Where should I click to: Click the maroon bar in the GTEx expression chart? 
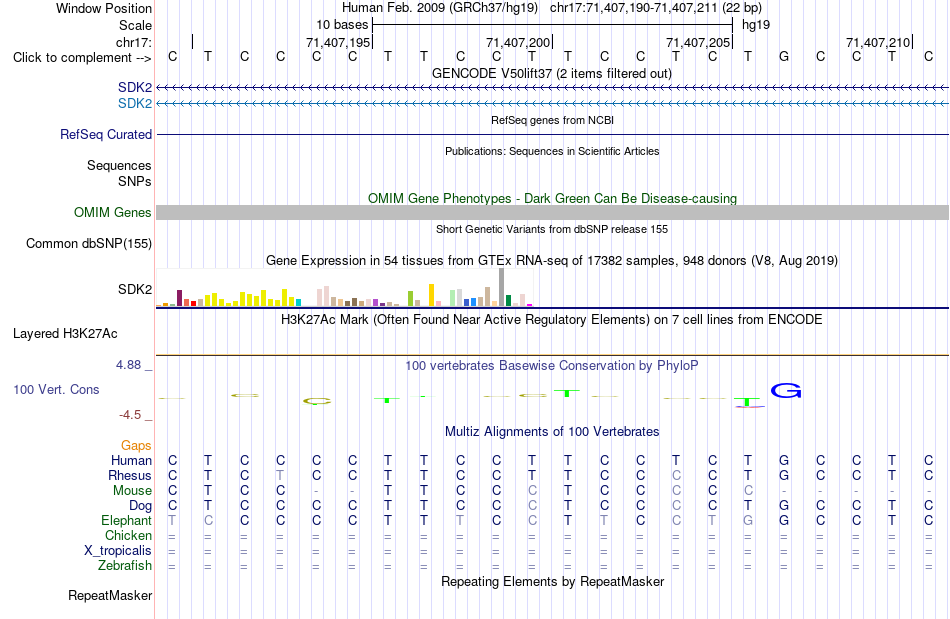point(179,298)
